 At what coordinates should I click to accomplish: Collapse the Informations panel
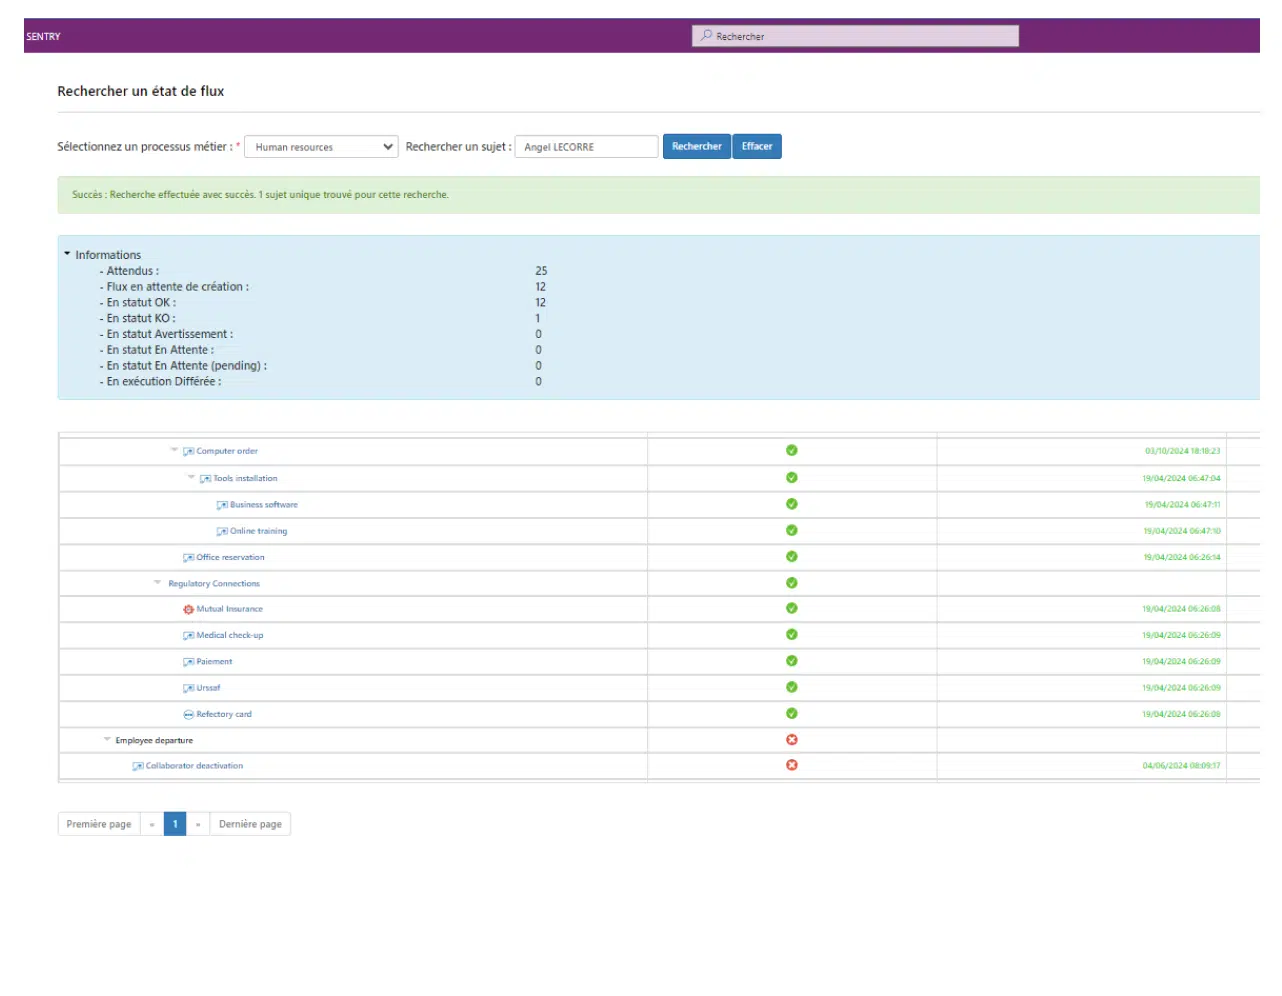[67, 254]
